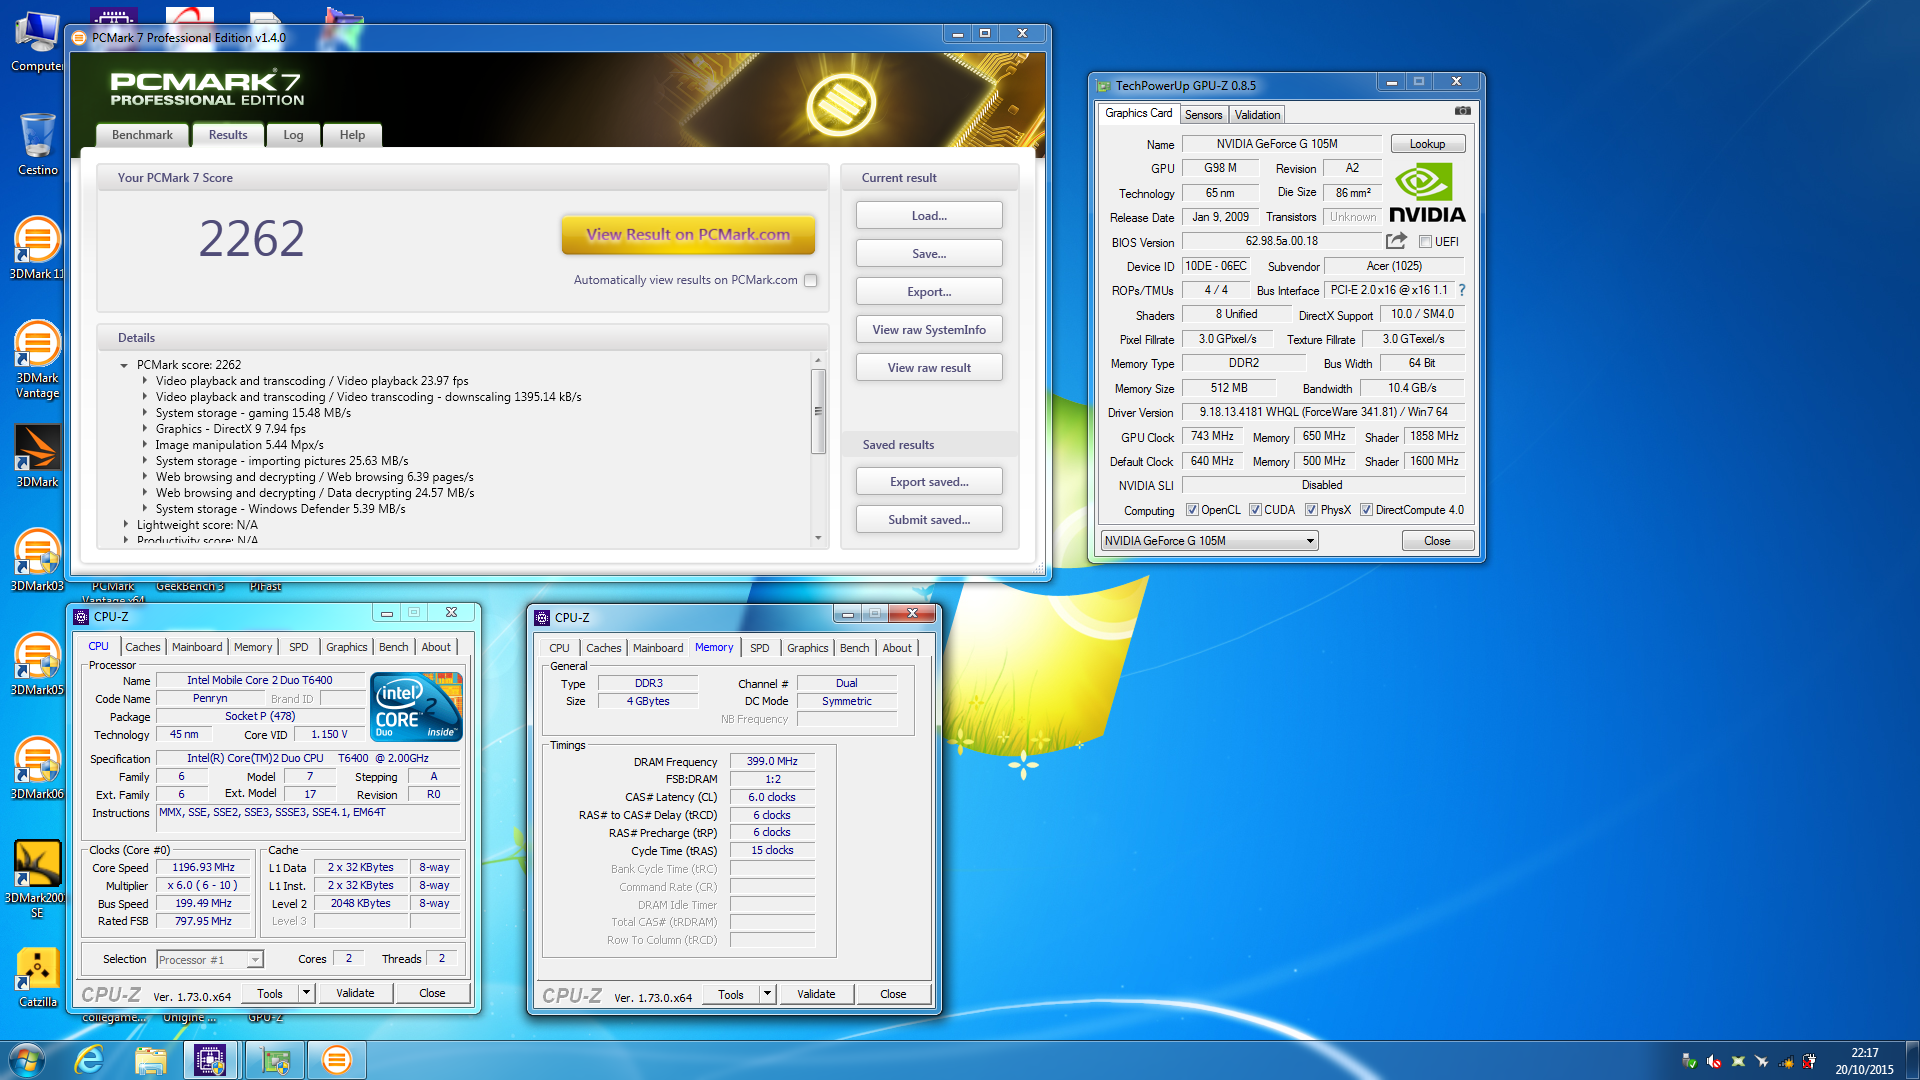Screen dimensions: 1920x1080
Task: Click the battery power tray icon
Action: 1809,1061
